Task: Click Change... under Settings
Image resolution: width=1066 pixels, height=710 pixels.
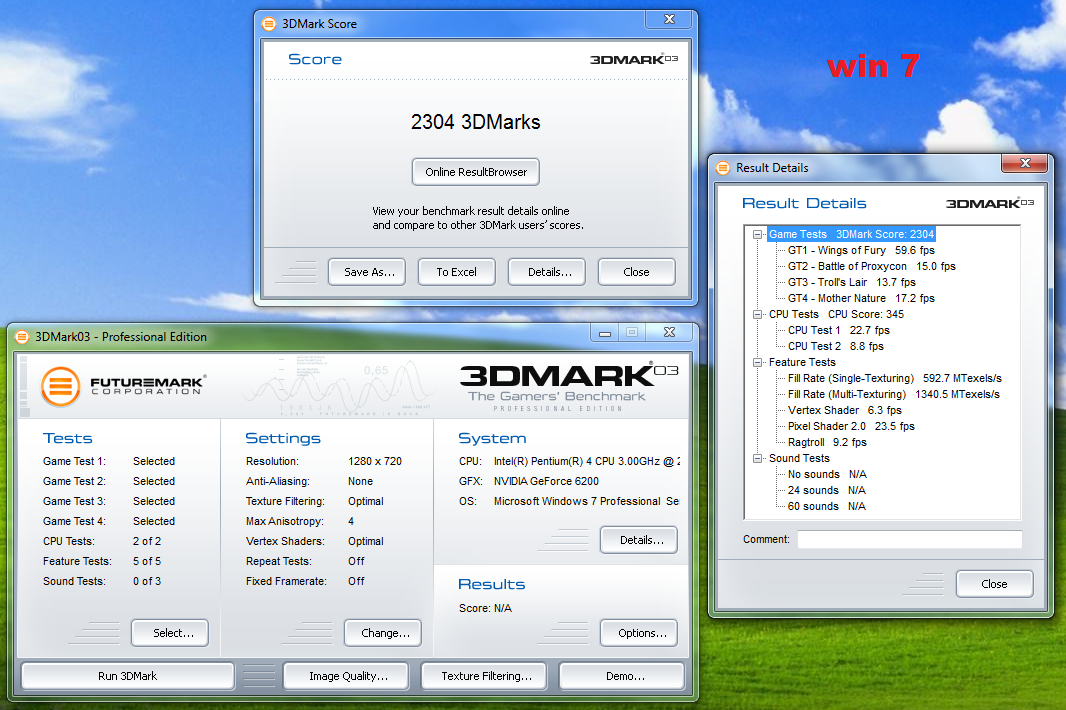Action: pos(383,633)
